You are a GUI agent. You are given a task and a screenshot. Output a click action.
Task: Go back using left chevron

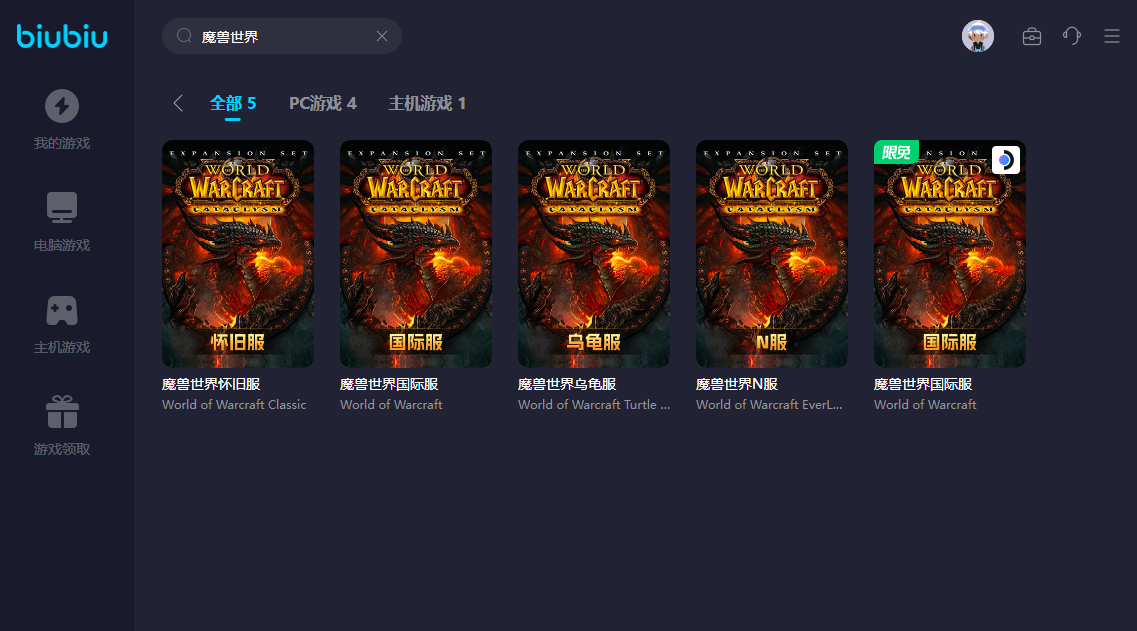pyautogui.click(x=178, y=103)
